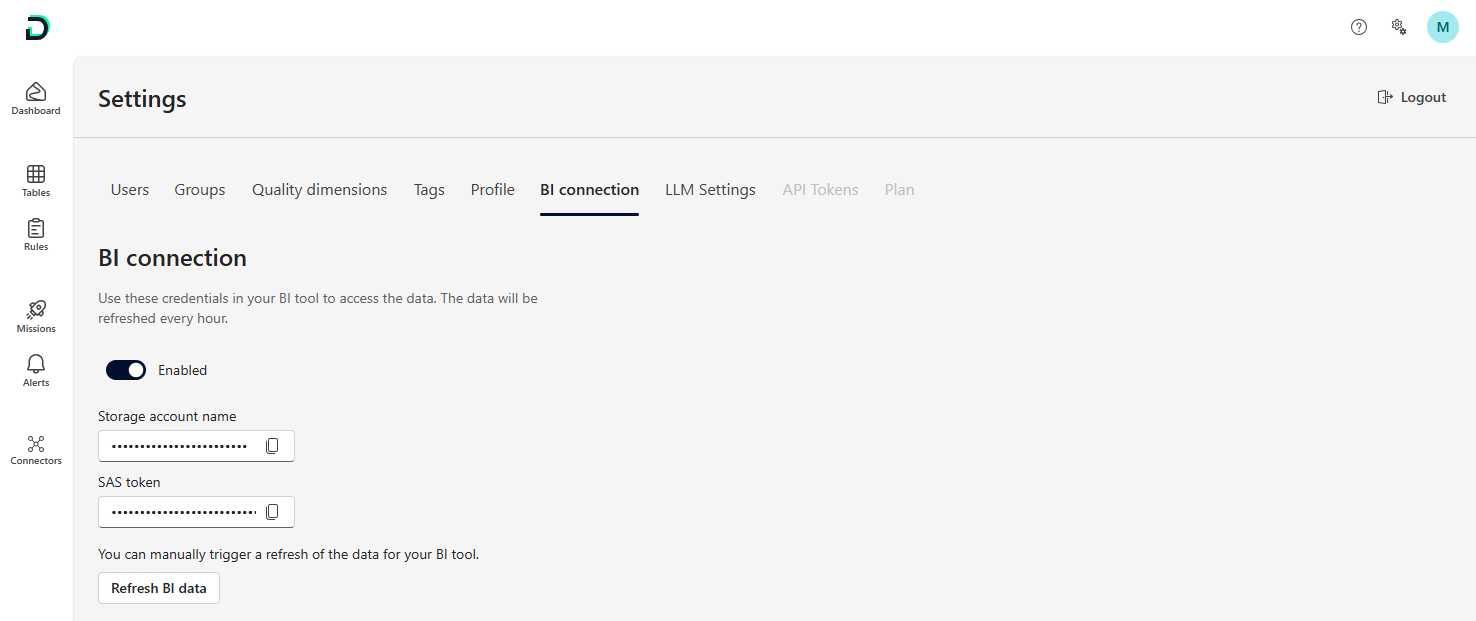The image size is (1476, 621).
Task: Click the SAS token input field
Action: click(182, 512)
